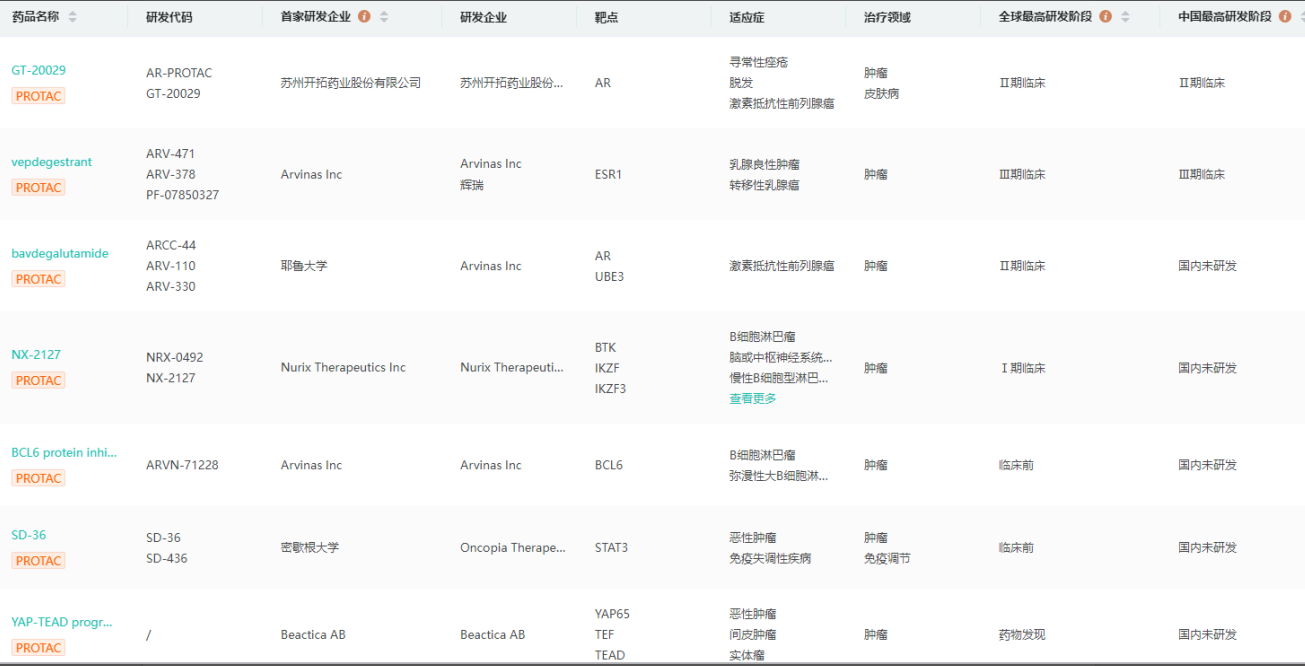The width and height of the screenshot is (1305, 666).
Task: Click the 研发代码 column header
Action: click(x=169, y=18)
